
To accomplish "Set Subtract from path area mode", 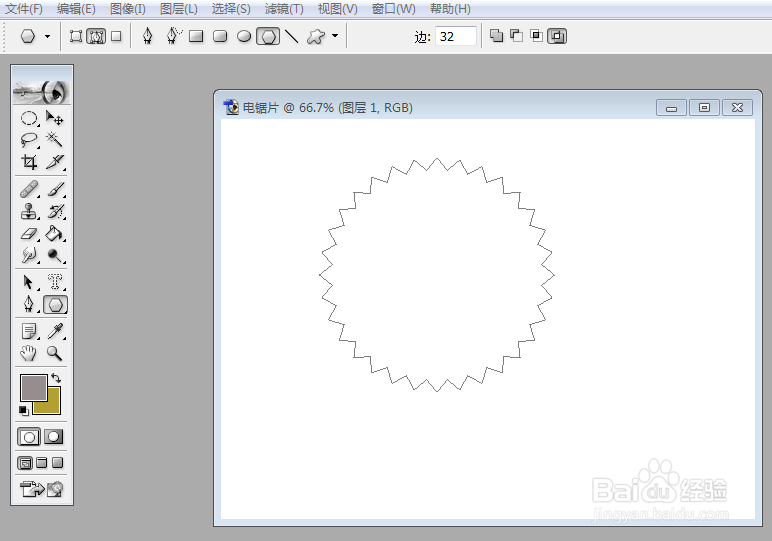I will click(516, 35).
